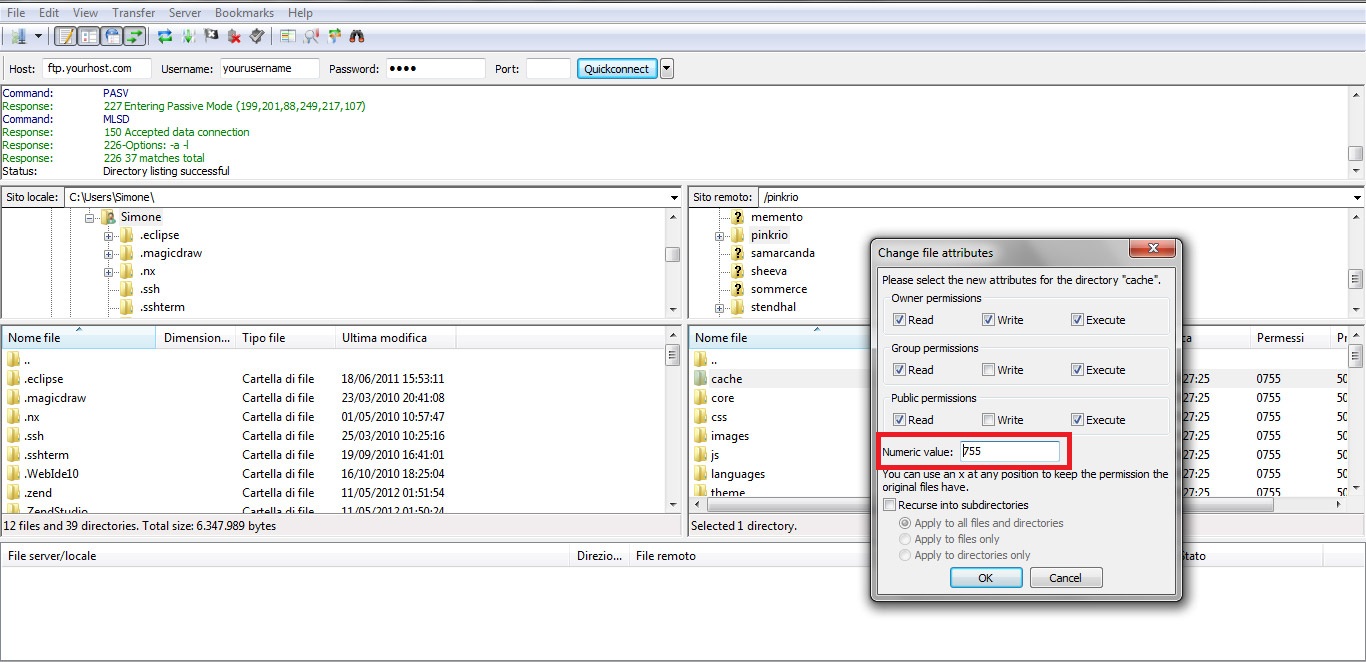This screenshot has height=662, width=1366.
Task: Collapse the Simone folder tree
Action: click(91, 216)
